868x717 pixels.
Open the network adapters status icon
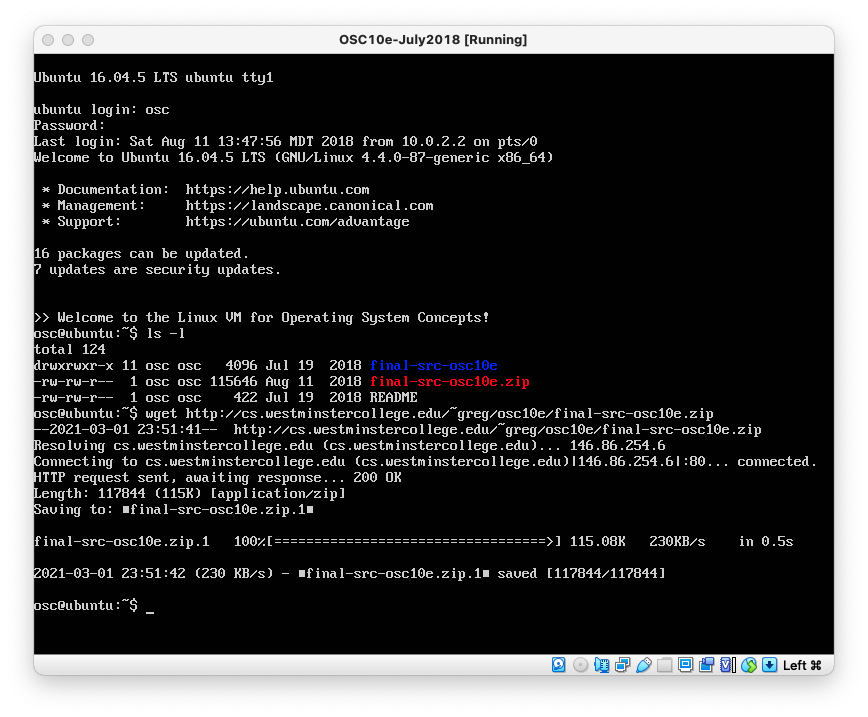pyautogui.click(x=622, y=665)
